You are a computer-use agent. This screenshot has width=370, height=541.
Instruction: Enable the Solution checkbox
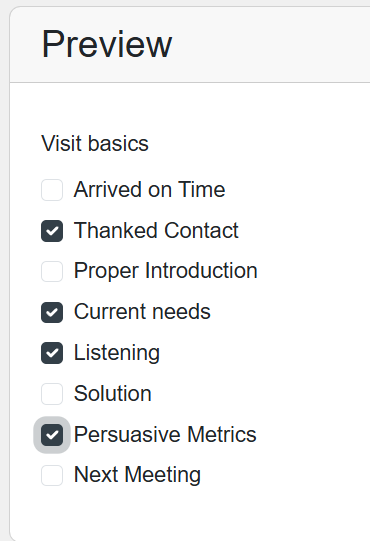pyautogui.click(x=52, y=394)
